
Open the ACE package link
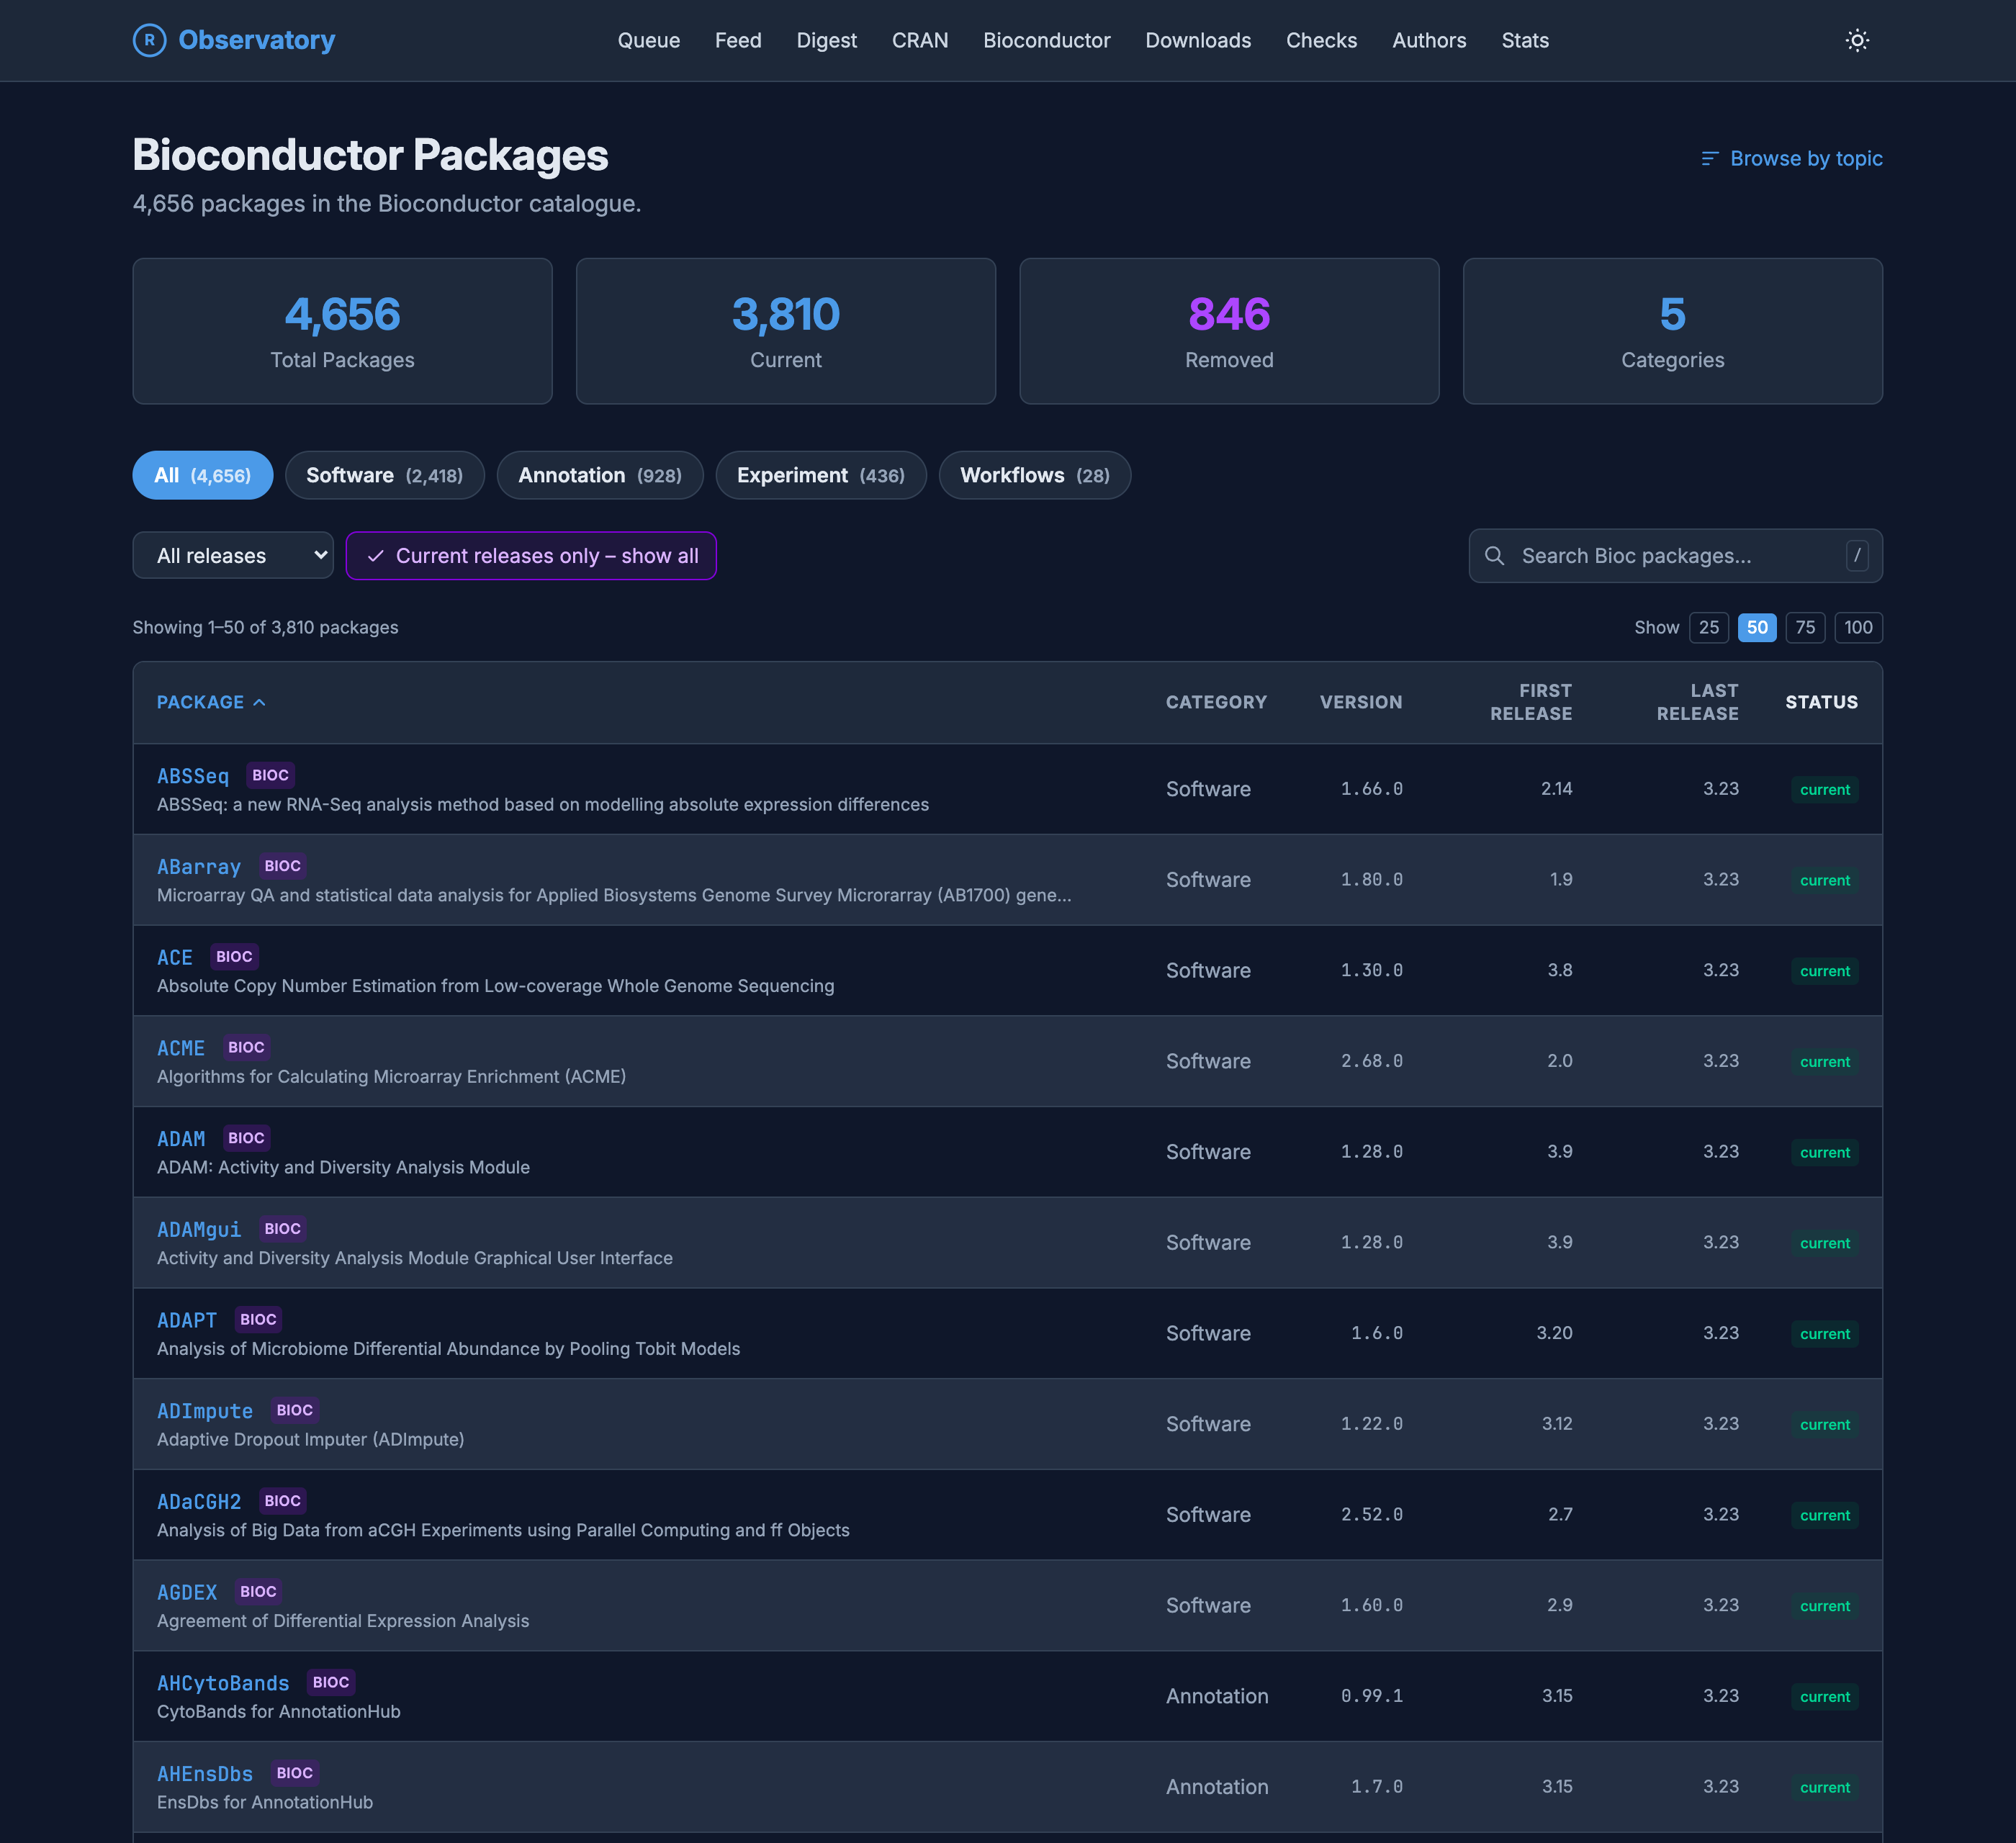tap(175, 958)
